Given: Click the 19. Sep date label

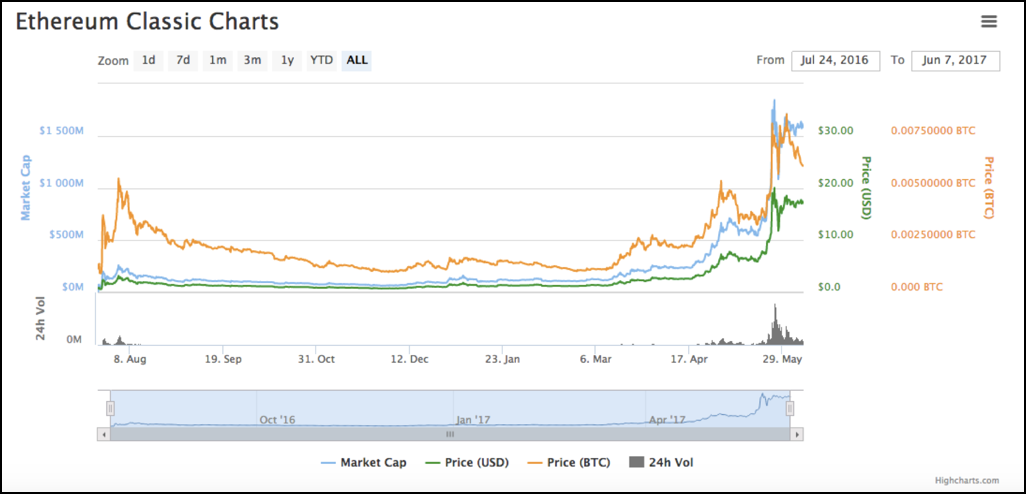Looking at the screenshot, I should click(223, 359).
